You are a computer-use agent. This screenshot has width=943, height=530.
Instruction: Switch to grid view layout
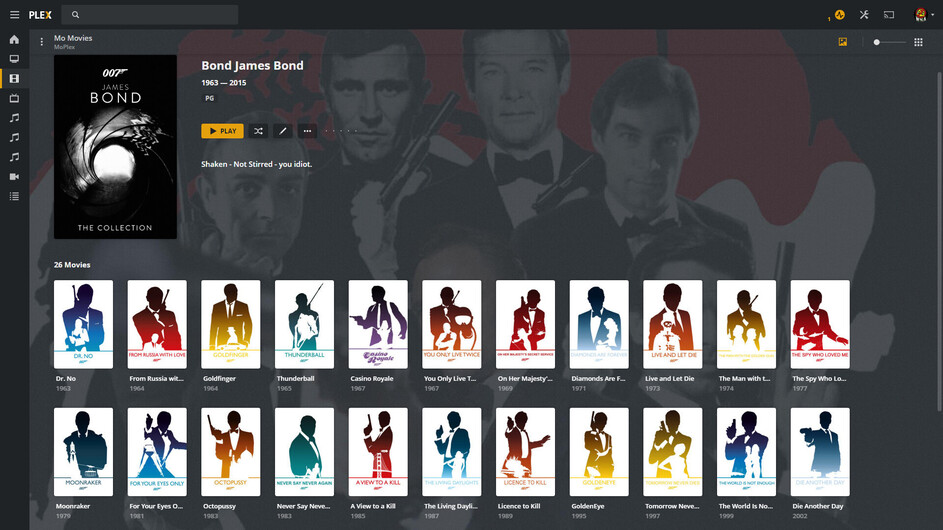(918, 42)
